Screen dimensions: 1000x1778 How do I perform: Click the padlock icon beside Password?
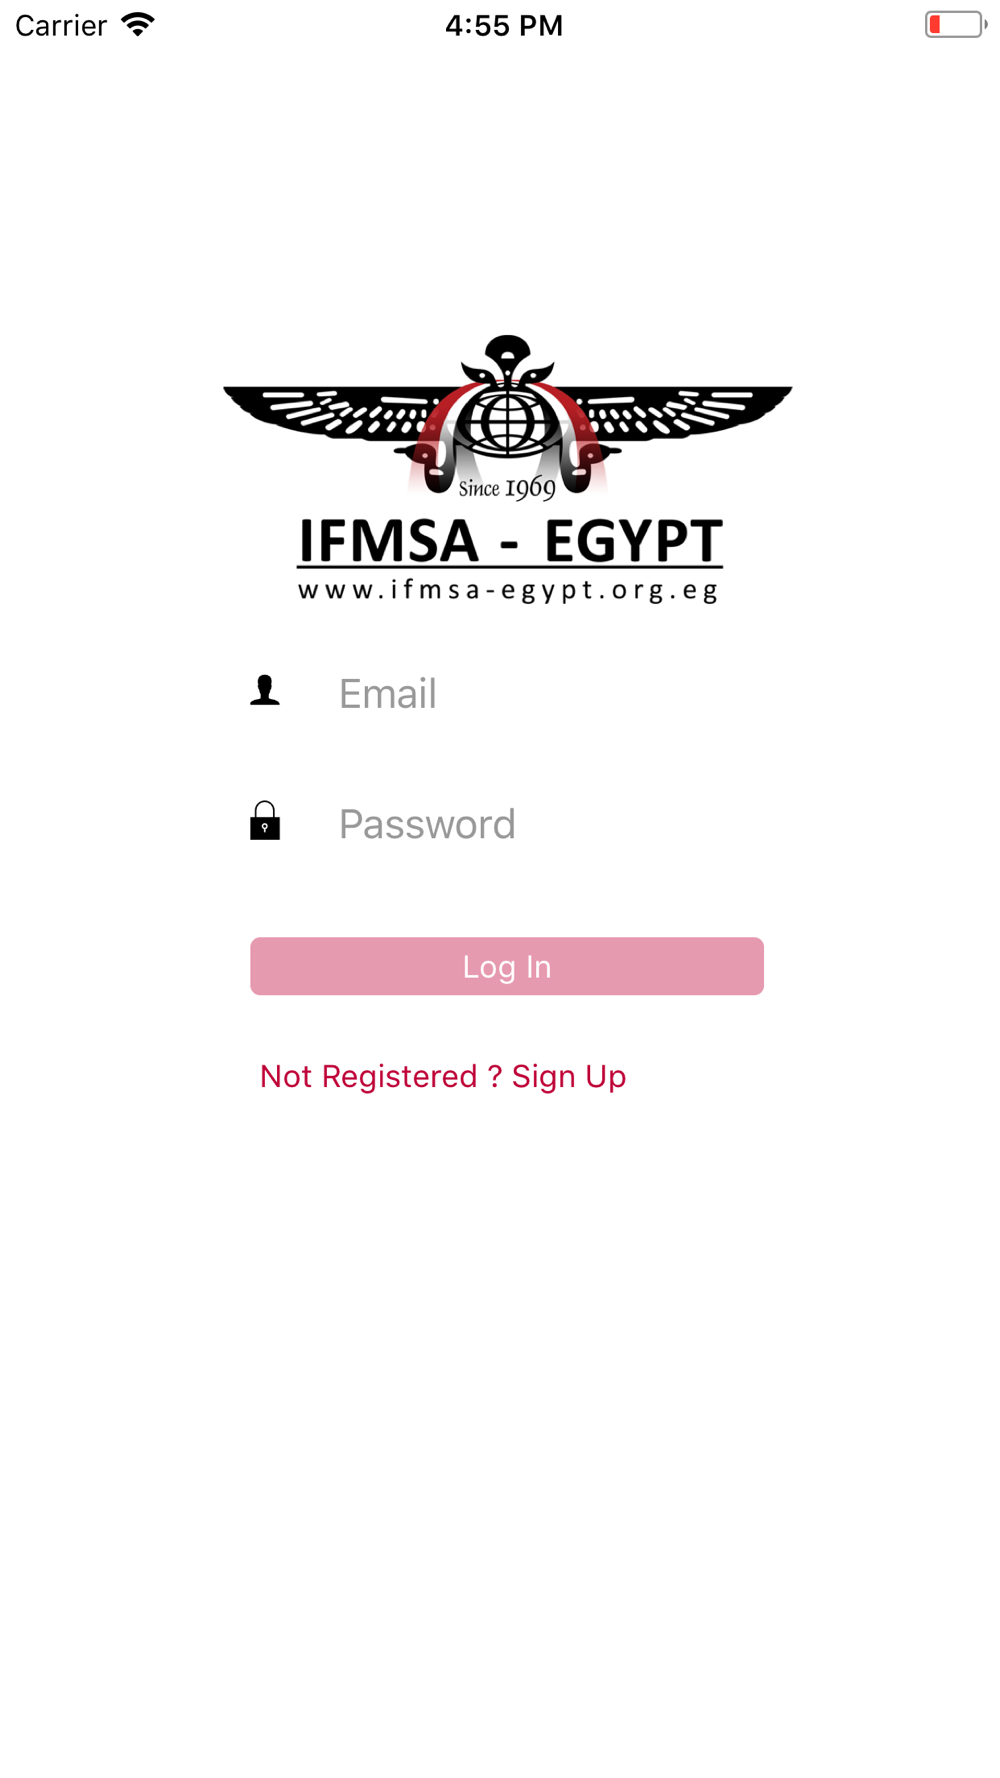(x=265, y=820)
